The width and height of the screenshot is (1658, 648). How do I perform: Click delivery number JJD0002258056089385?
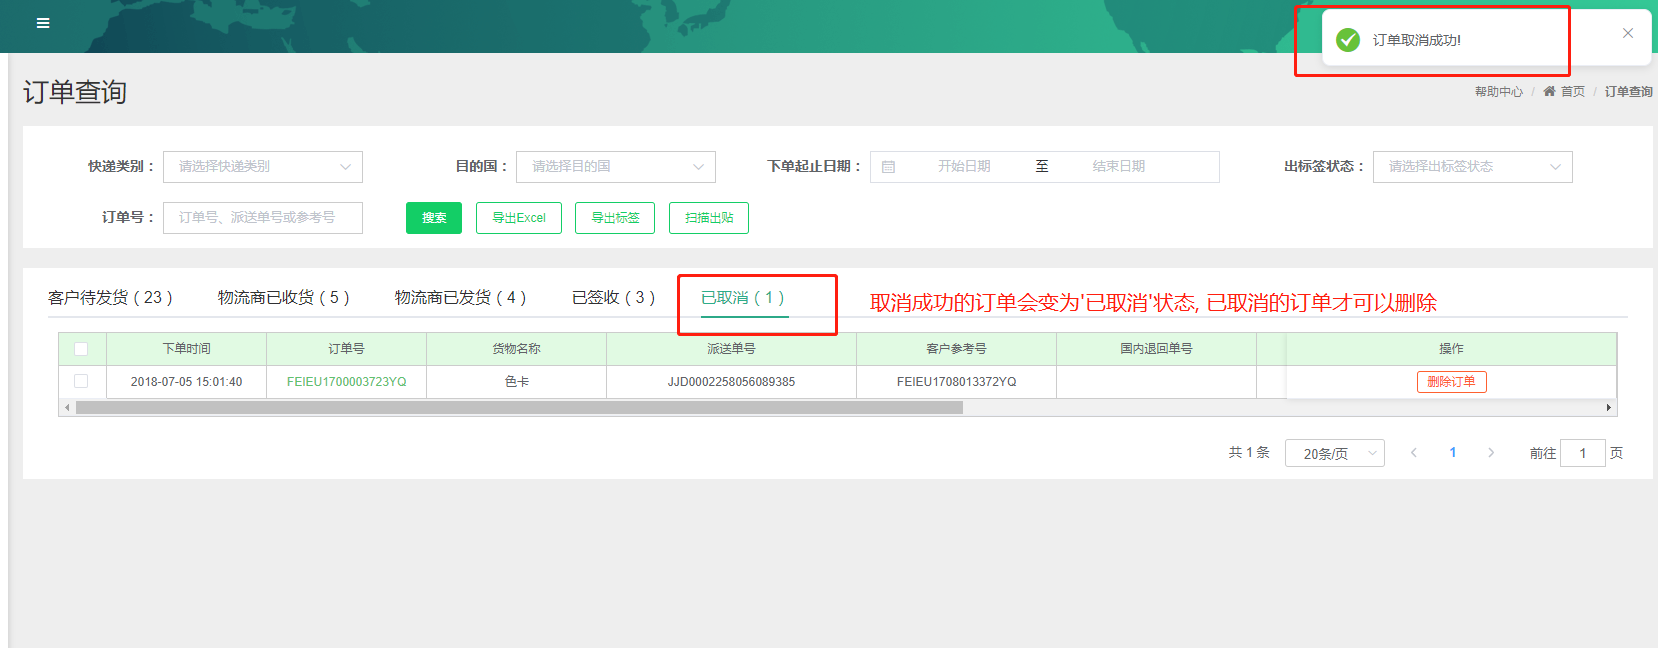(x=731, y=382)
